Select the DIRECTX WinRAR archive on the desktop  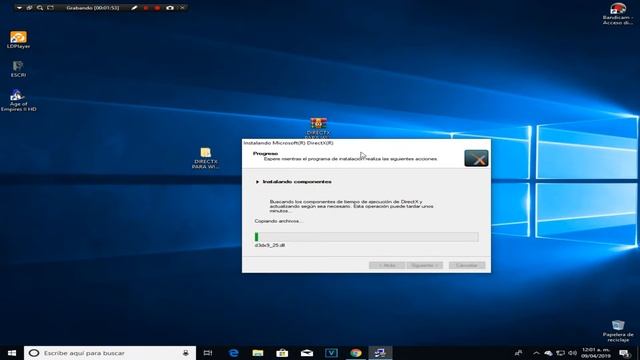click(x=318, y=127)
